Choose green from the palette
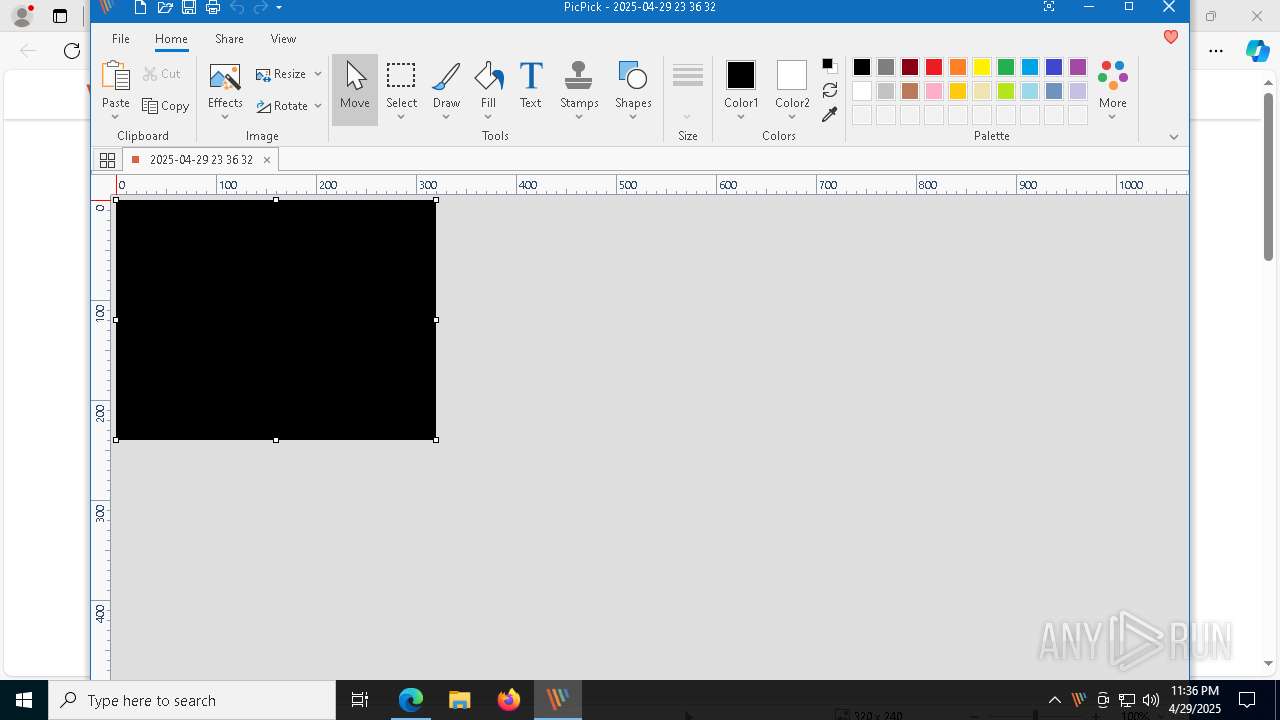 (x=1006, y=67)
